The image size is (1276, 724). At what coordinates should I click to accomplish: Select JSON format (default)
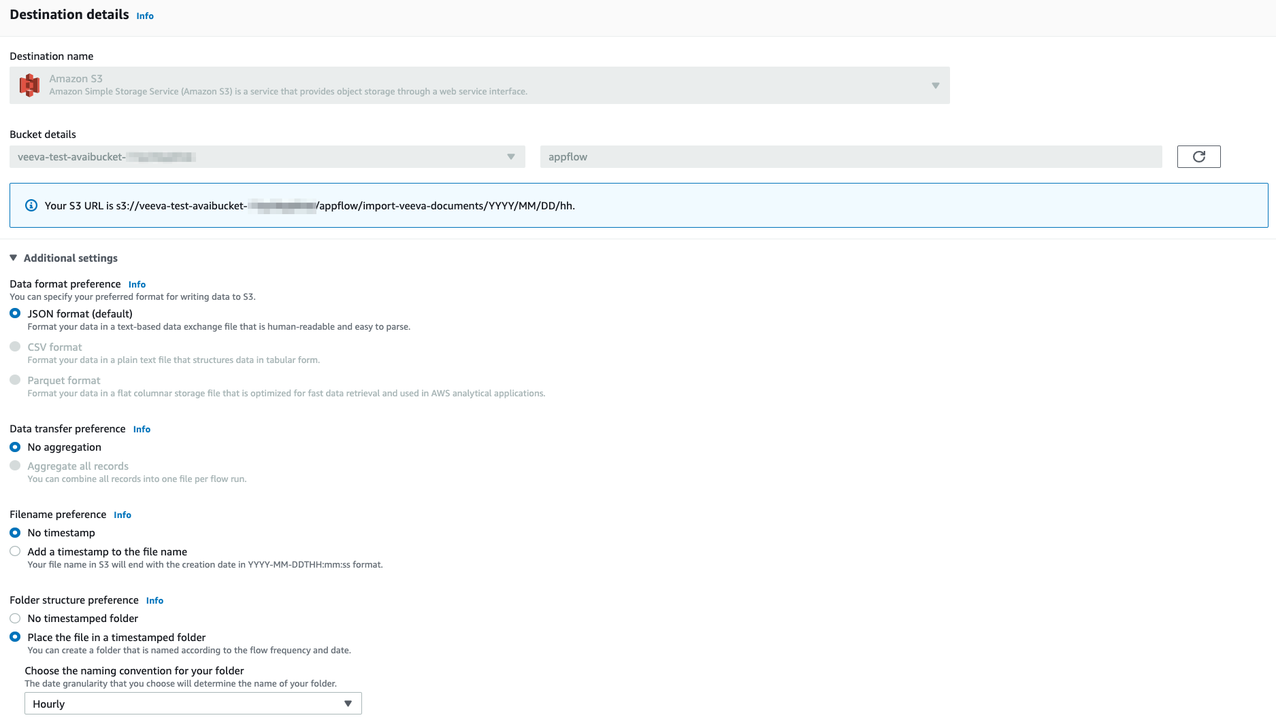tap(15, 313)
